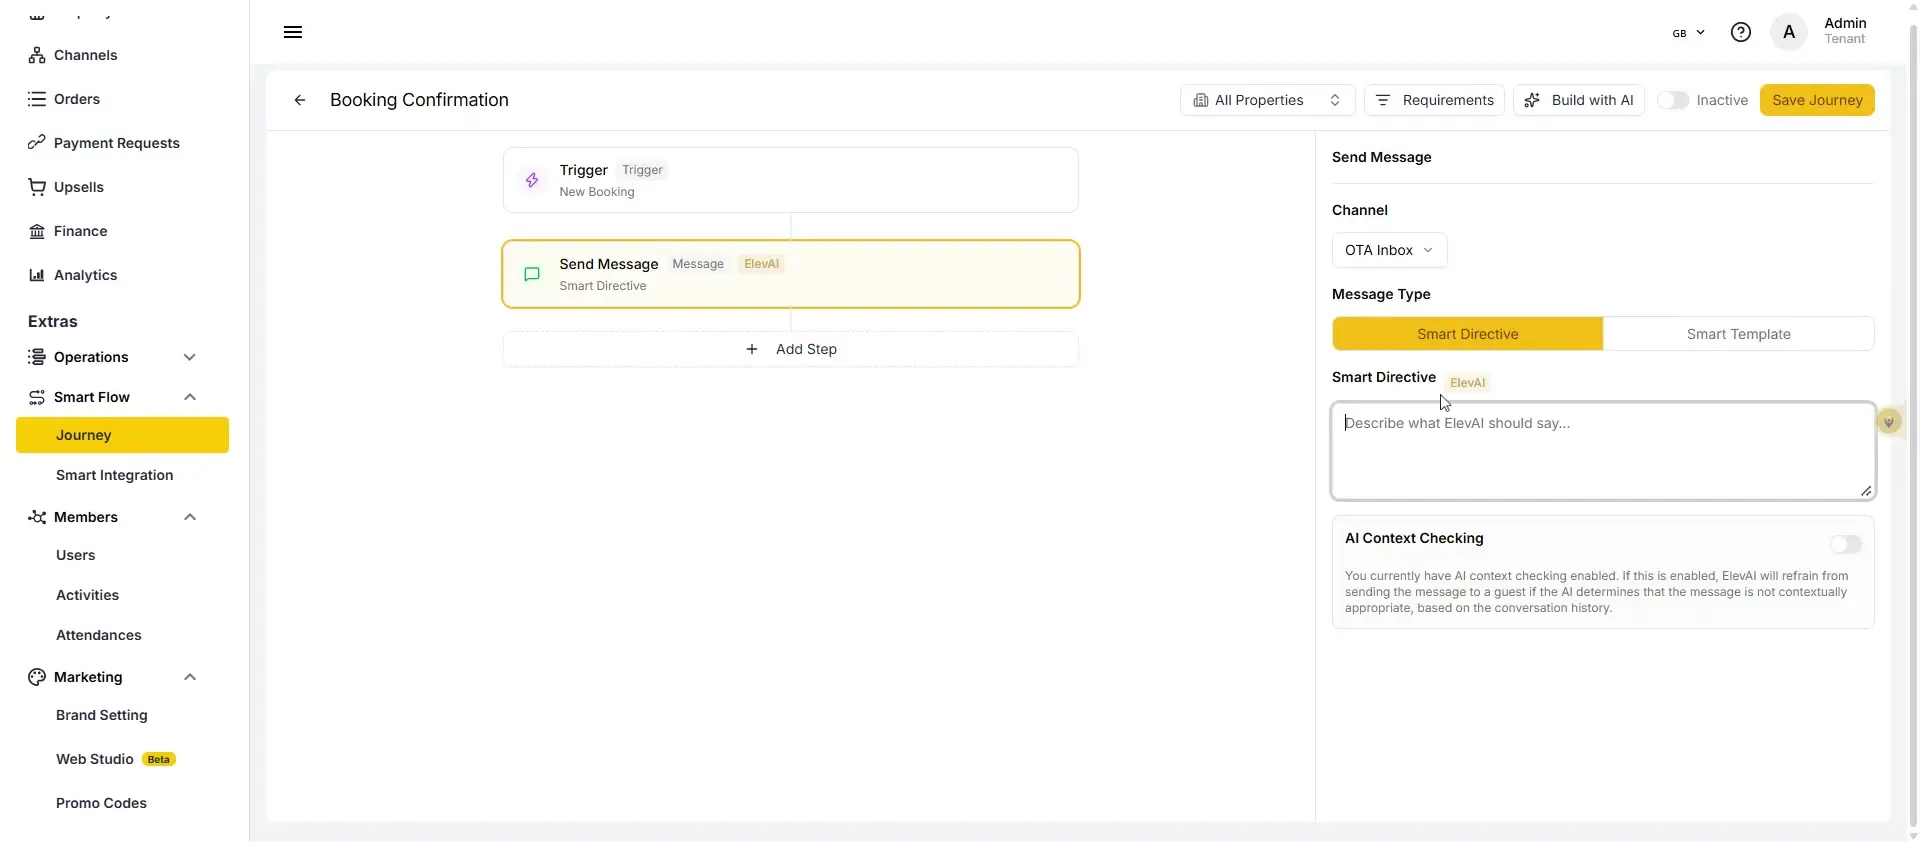The image size is (1920, 842).
Task: Toggle the Inactive journey switch
Action: pos(1673,100)
